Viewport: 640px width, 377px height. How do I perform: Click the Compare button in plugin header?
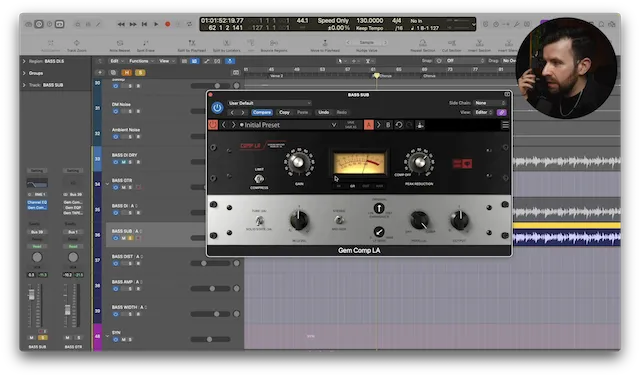(x=262, y=112)
